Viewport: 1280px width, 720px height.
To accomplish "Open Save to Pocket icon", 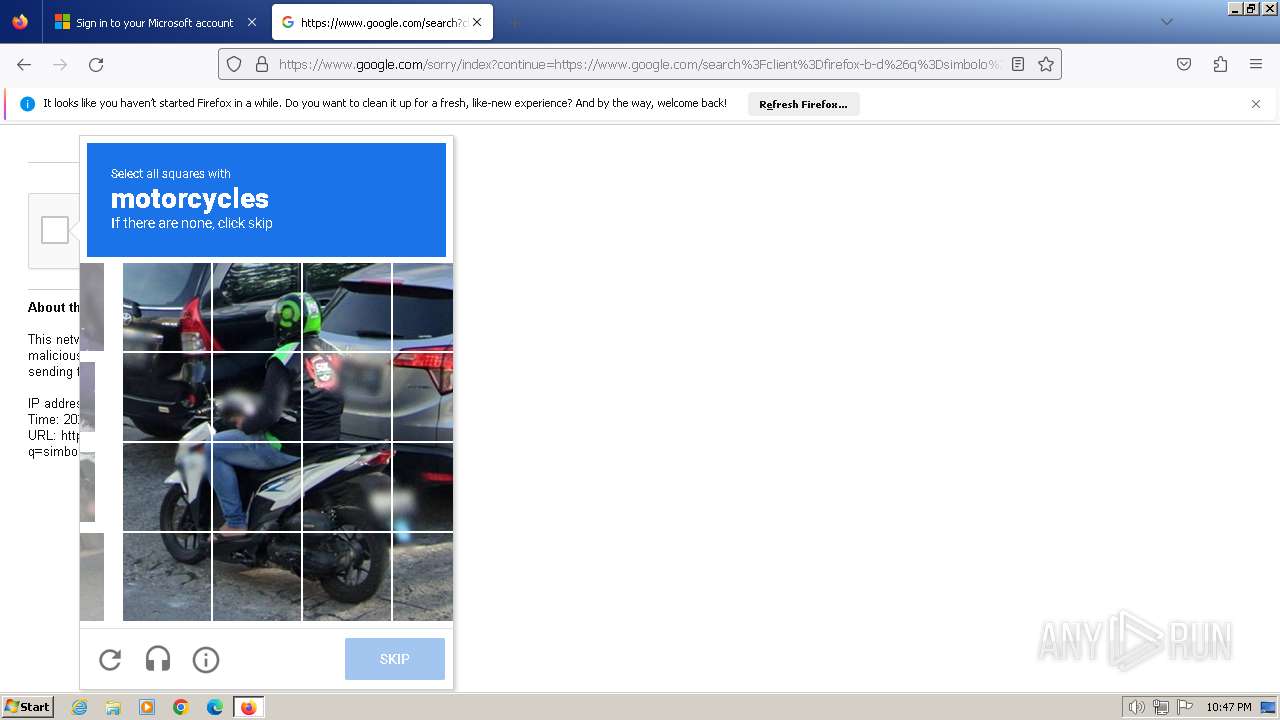I will click(1184, 64).
